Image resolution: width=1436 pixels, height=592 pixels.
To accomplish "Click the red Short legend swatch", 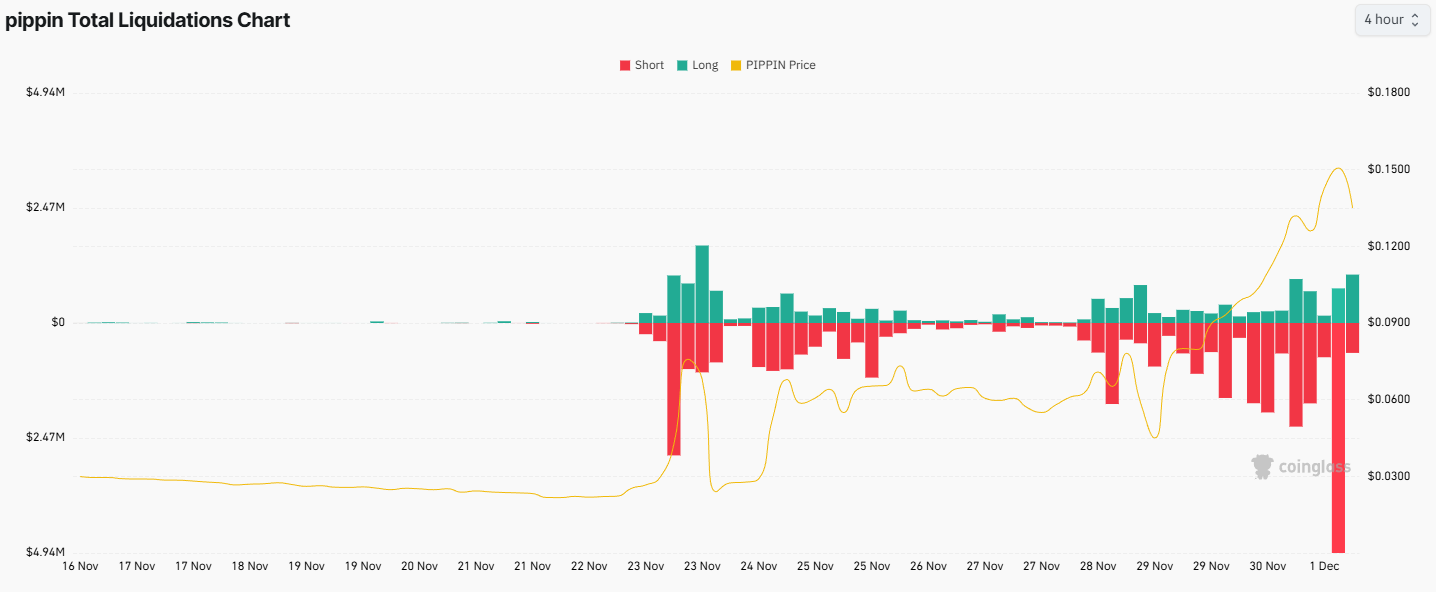I will point(624,64).
